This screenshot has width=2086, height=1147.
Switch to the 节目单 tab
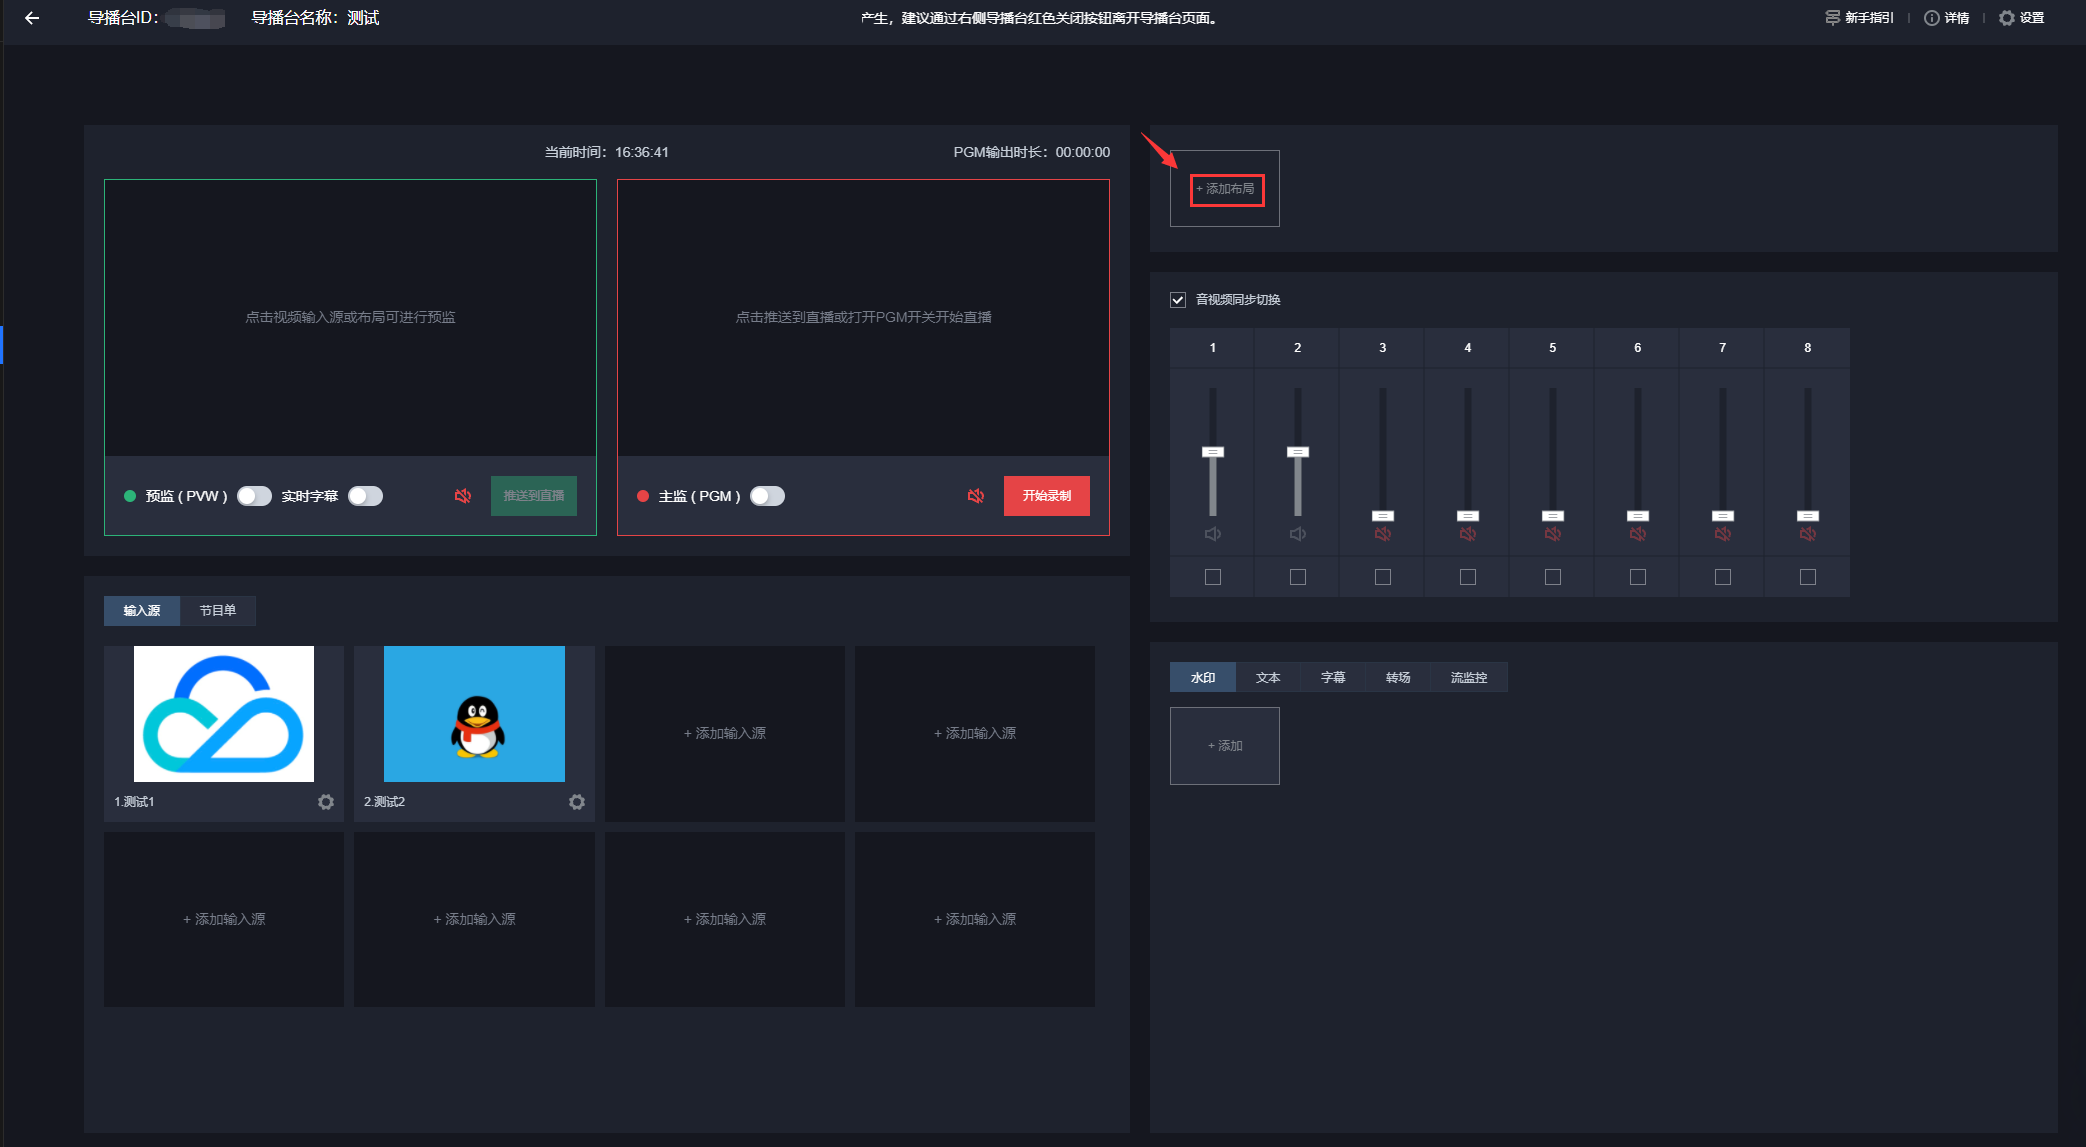[217, 611]
